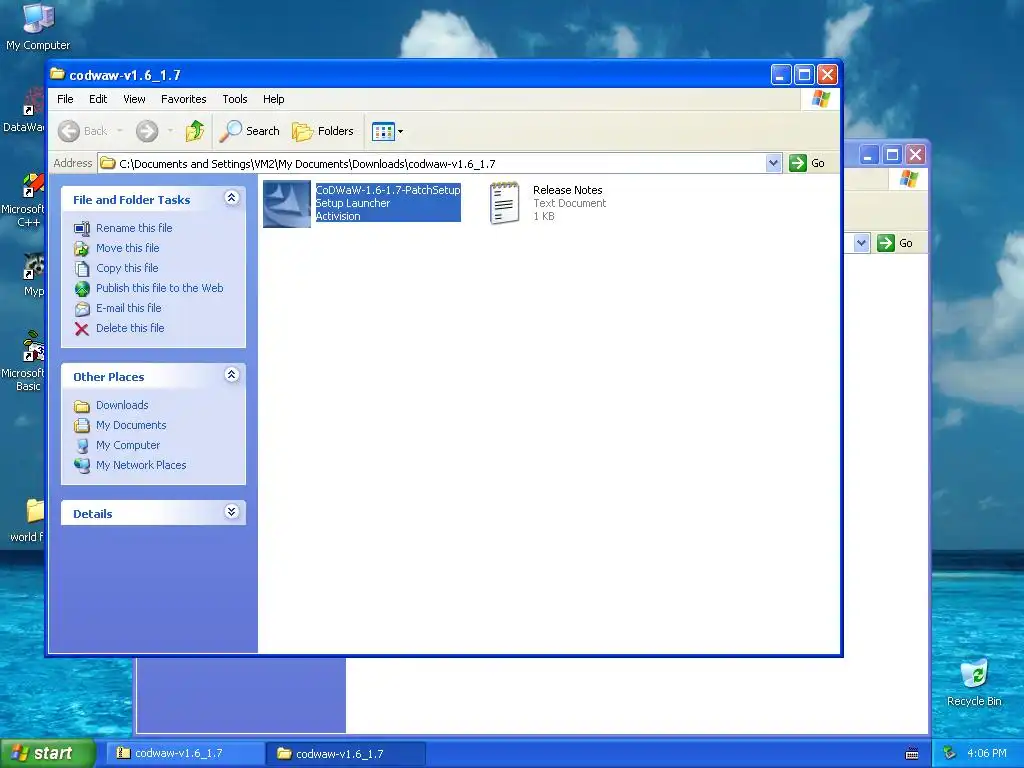Screen dimensions: 1024x768
Task: Click Publish this file to the Web
Action: (x=159, y=288)
